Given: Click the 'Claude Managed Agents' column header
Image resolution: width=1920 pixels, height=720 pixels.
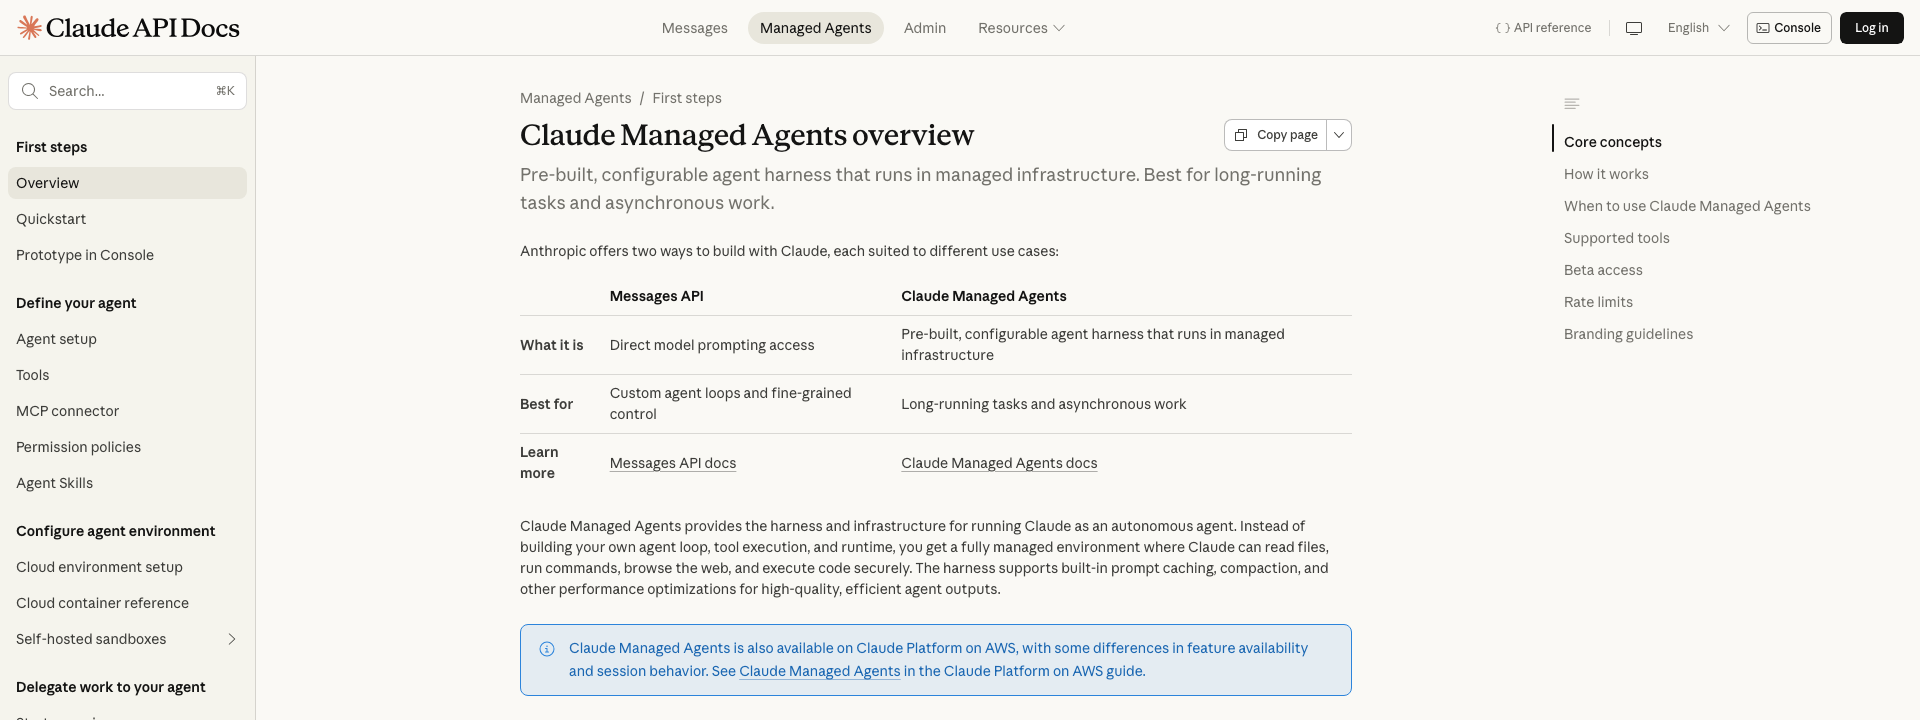Looking at the screenshot, I should [984, 296].
